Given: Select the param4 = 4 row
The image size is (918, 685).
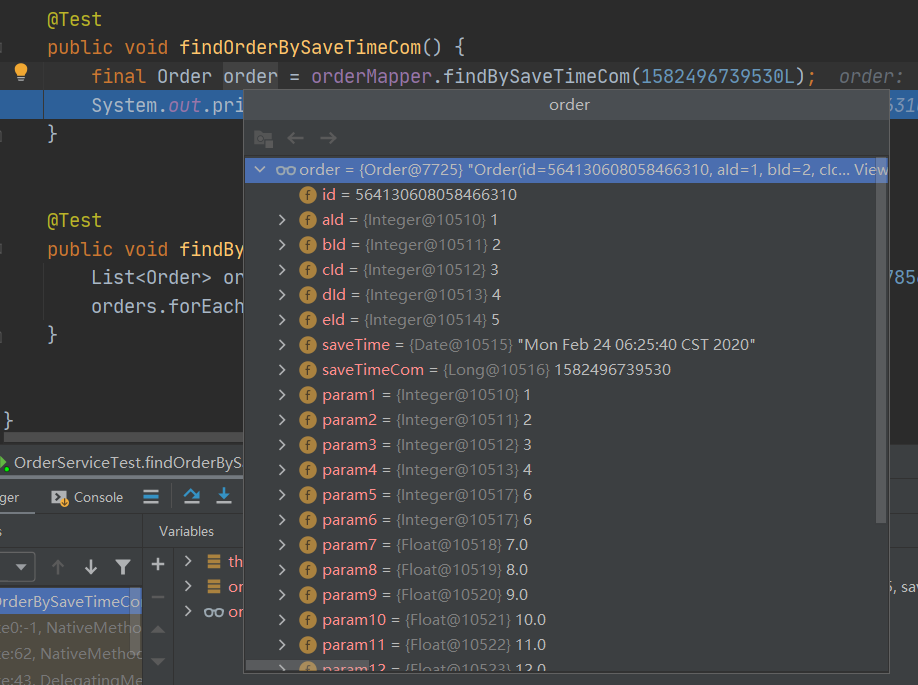Looking at the screenshot, I should tap(560, 470).
